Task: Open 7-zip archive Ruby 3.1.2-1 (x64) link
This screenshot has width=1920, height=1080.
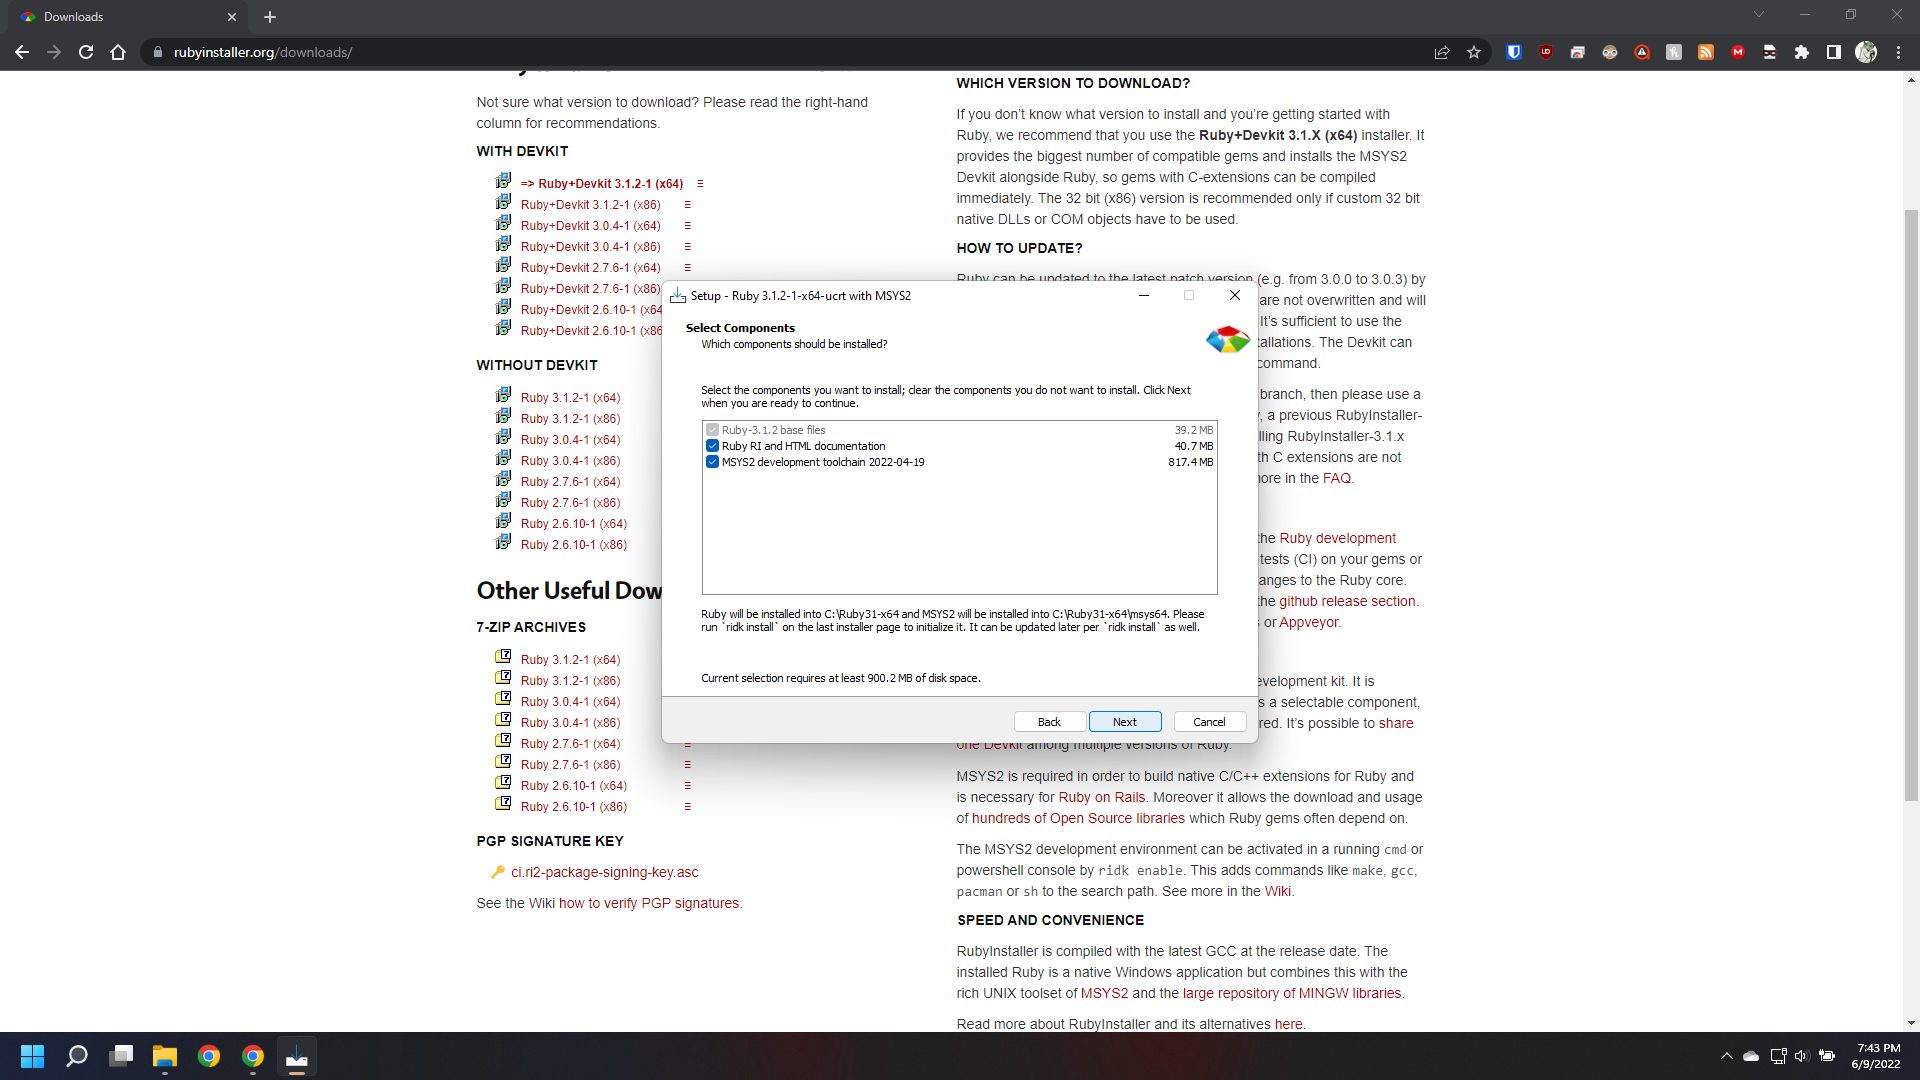Action: [x=570, y=660]
